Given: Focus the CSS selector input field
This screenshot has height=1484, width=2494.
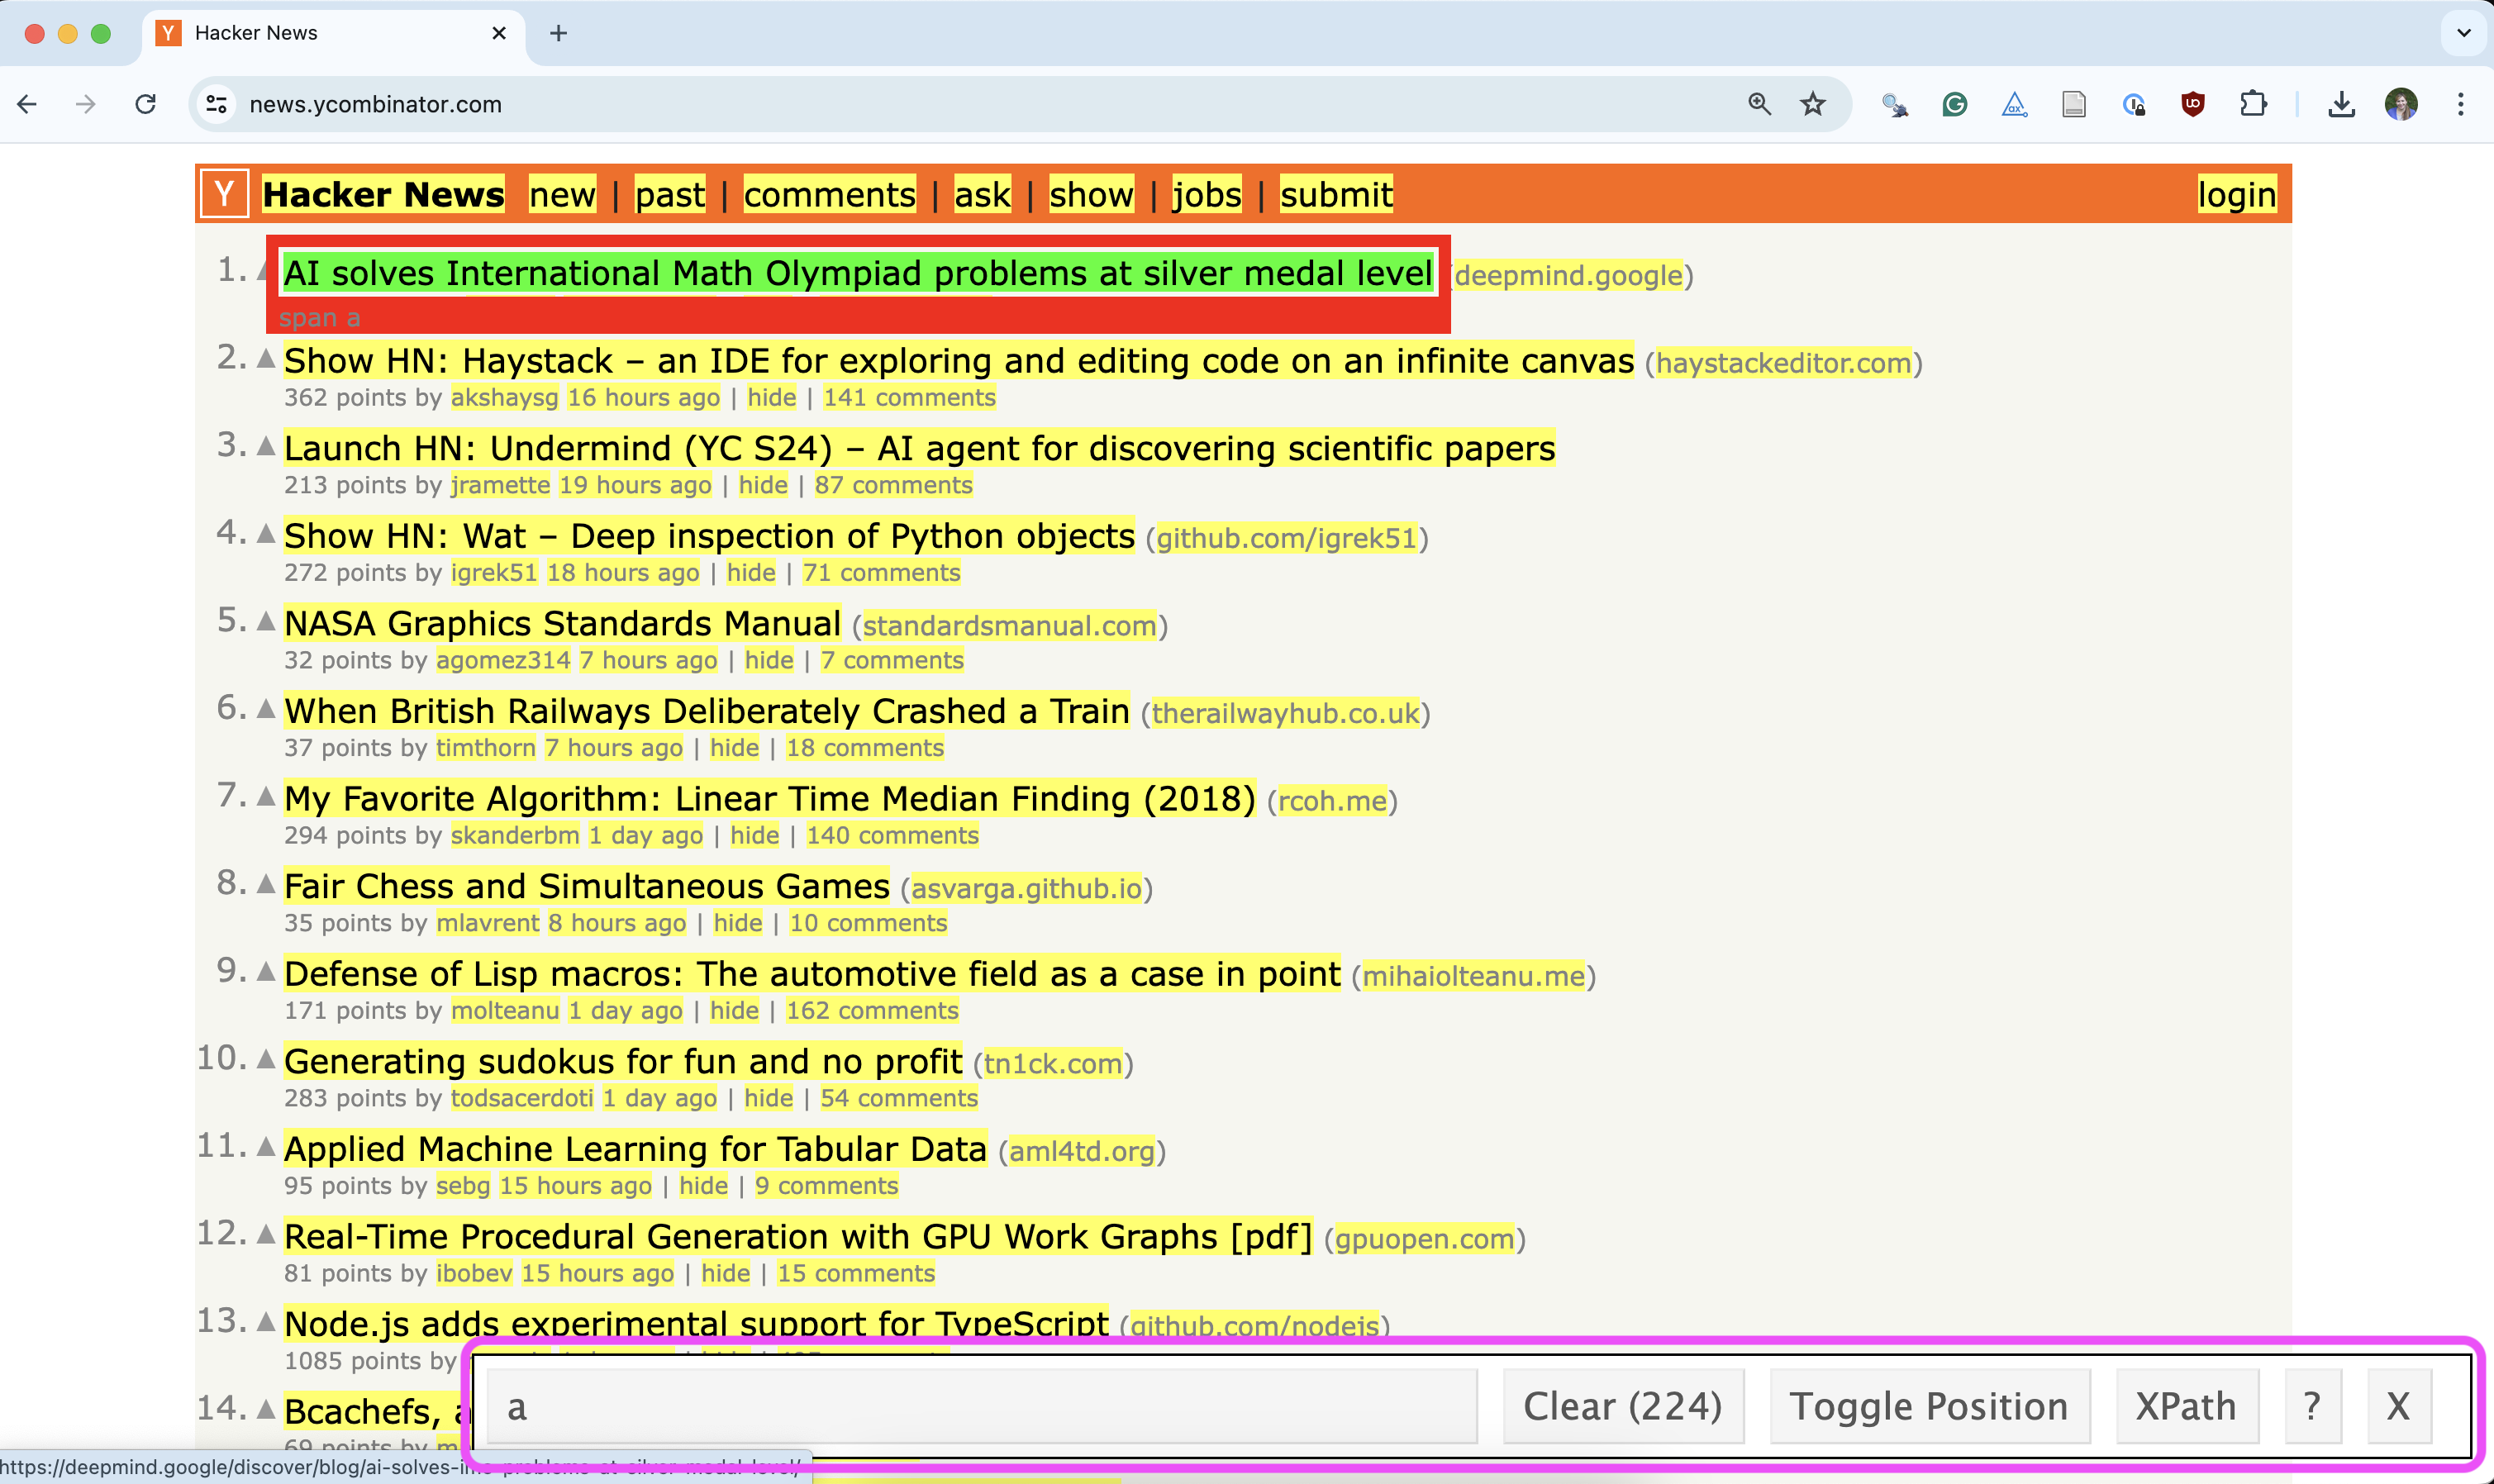Looking at the screenshot, I should pyautogui.click(x=980, y=1406).
